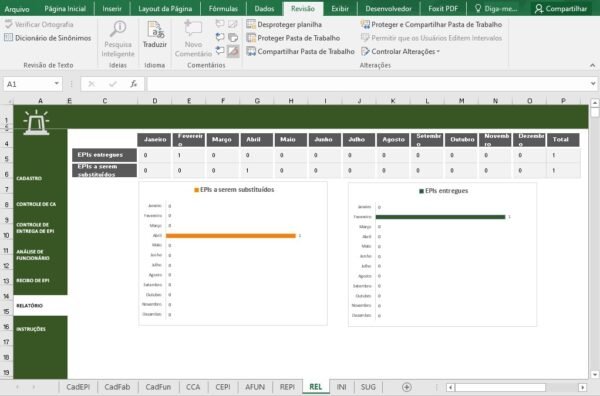This screenshot has height=396, width=600.
Task: Open Dicionário de Sinônimos thesaurus
Action: 48,38
